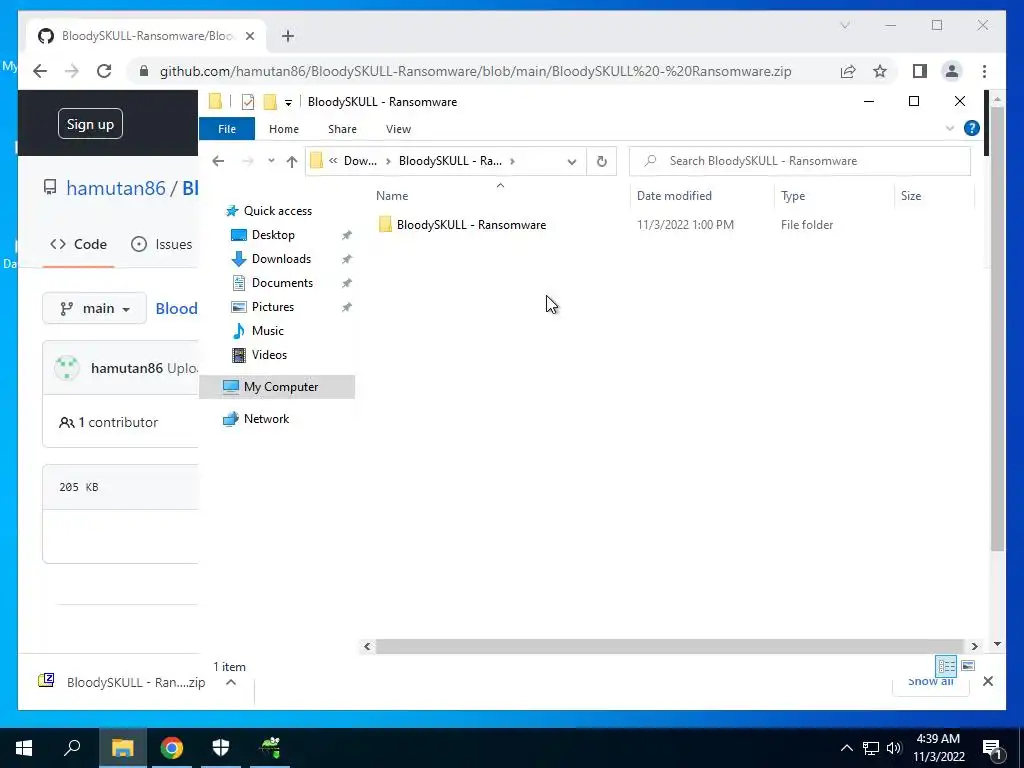The width and height of the screenshot is (1024, 768).
Task: Open Recent locations dropdown in Explorer
Action: tap(271, 161)
